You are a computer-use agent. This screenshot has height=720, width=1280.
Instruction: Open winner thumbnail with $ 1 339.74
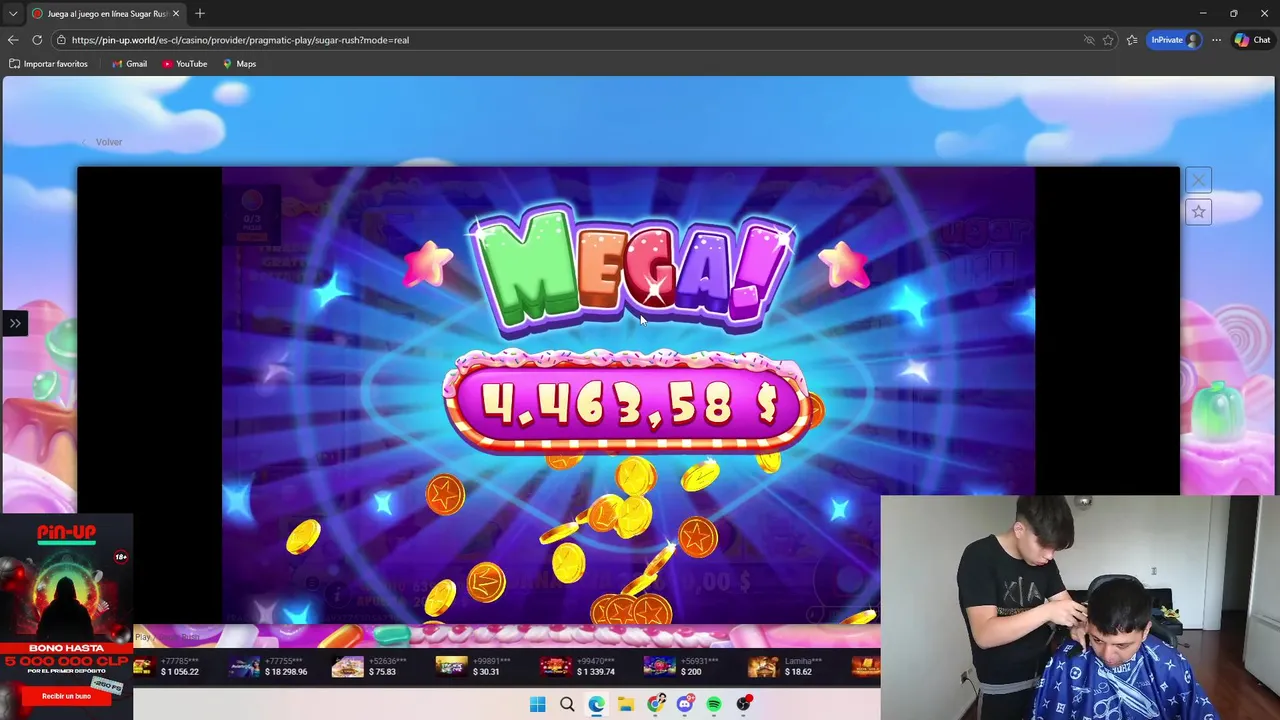[556, 667]
